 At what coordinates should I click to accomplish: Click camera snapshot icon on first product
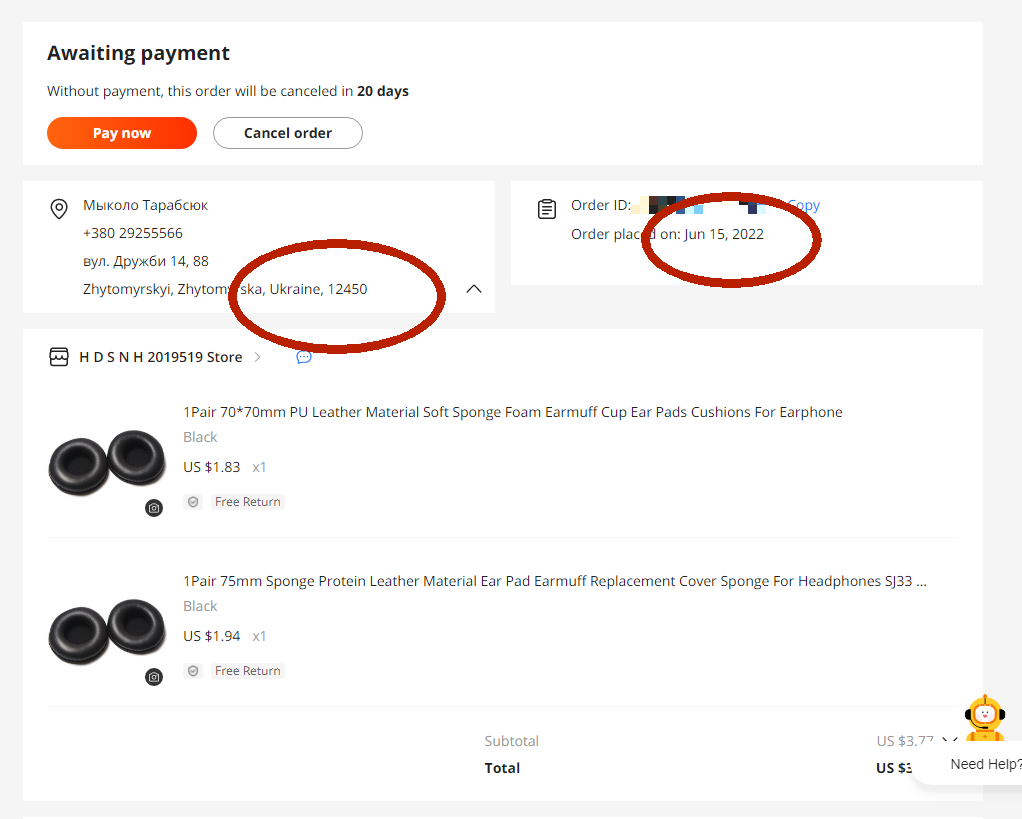154,508
